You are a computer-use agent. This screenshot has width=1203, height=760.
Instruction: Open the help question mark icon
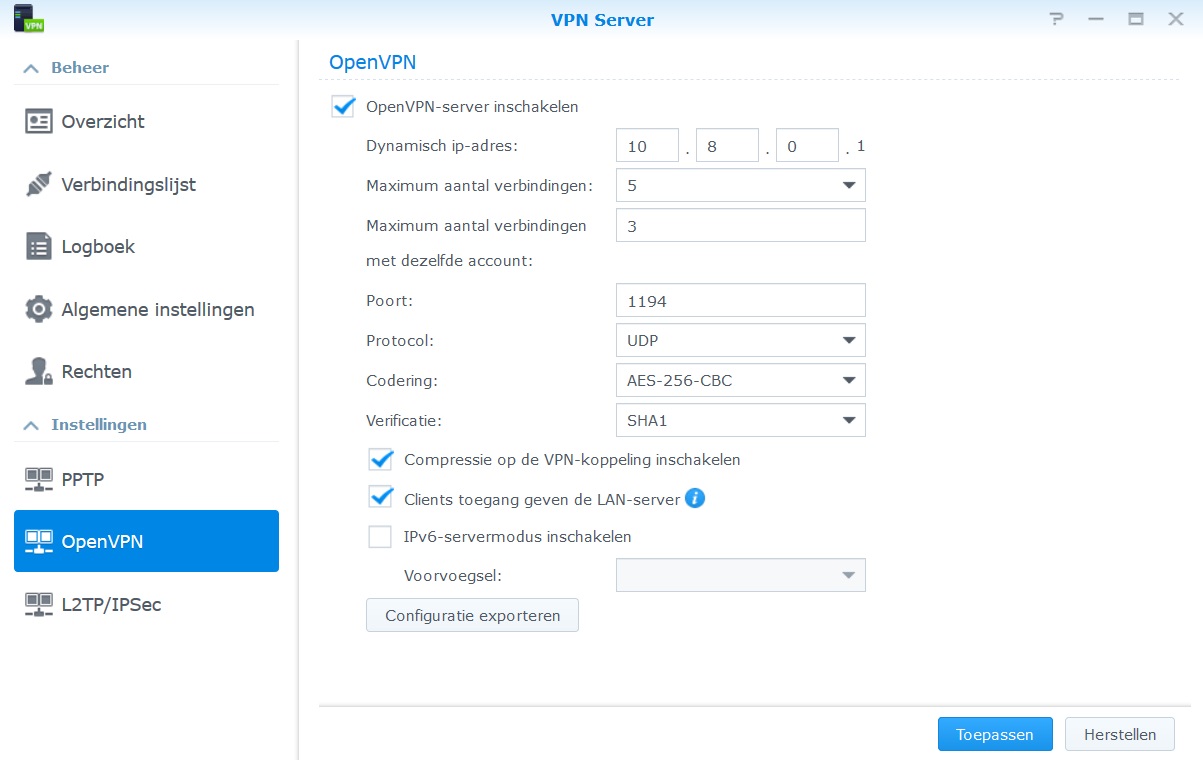click(x=1056, y=19)
